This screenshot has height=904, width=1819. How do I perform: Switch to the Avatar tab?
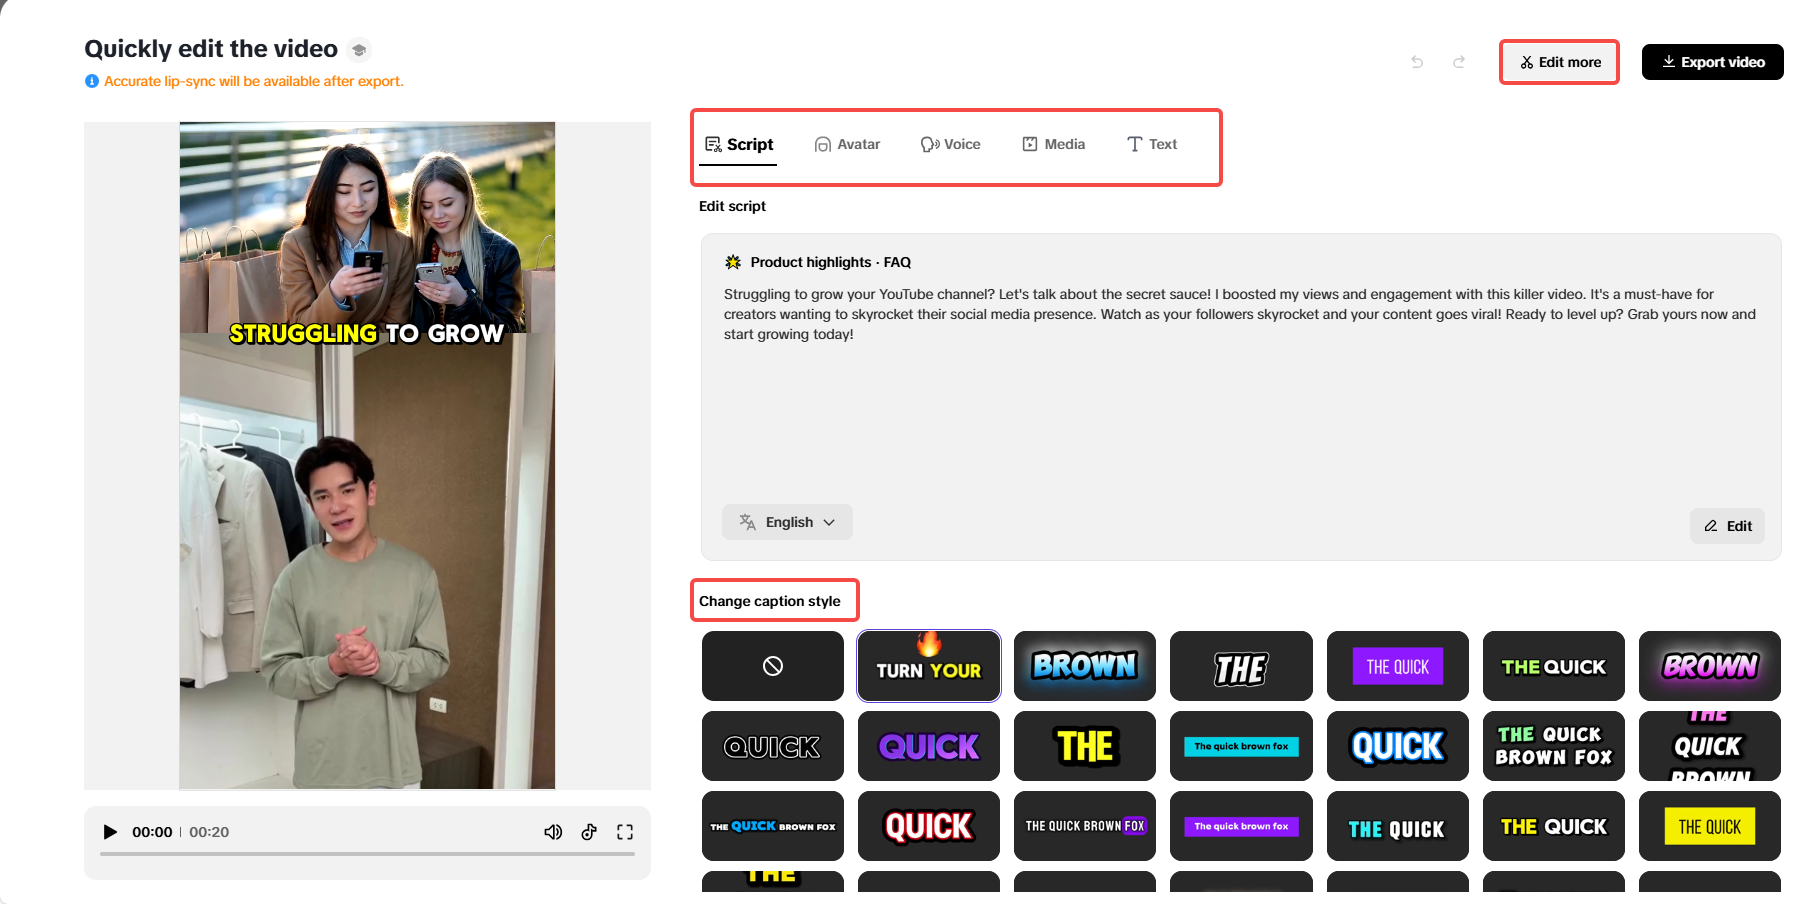click(847, 144)
